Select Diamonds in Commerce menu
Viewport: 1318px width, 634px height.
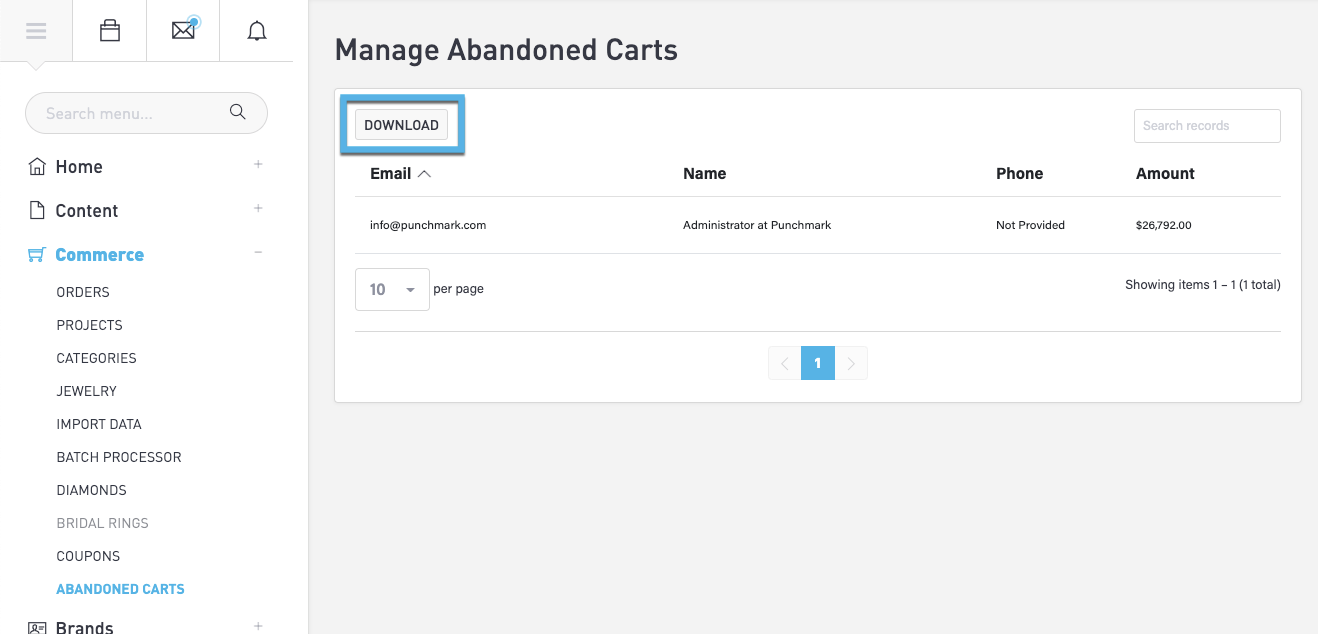tap(91, 490)
